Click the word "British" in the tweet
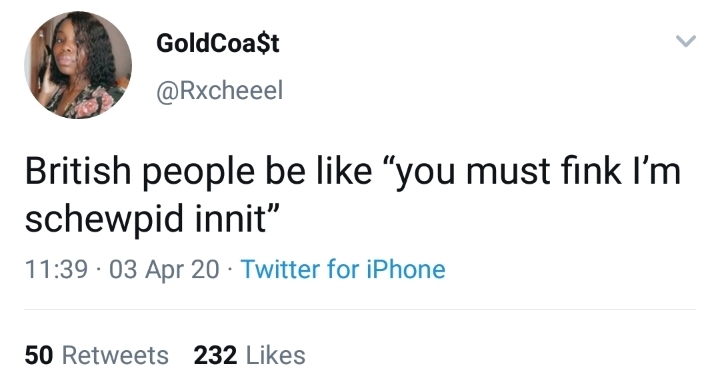The image size is (720, 382). click(x=78, y=171)
